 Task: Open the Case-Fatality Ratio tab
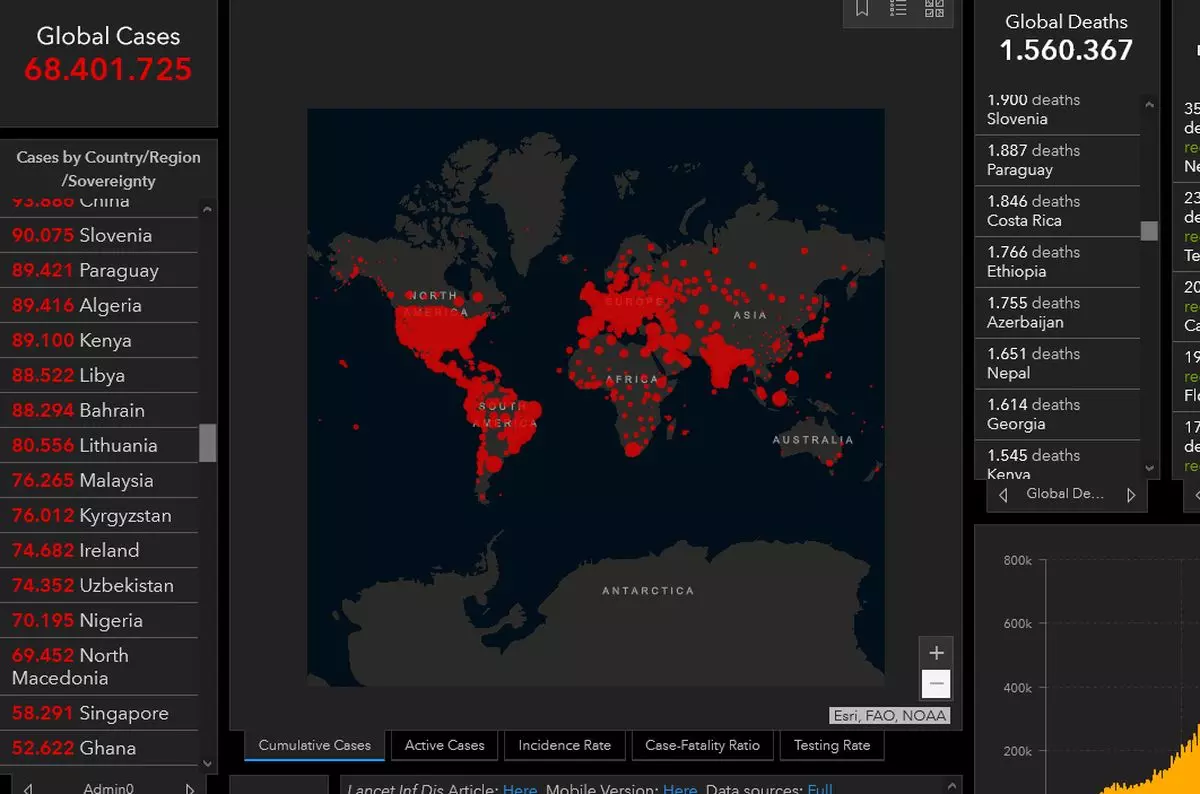702,745
